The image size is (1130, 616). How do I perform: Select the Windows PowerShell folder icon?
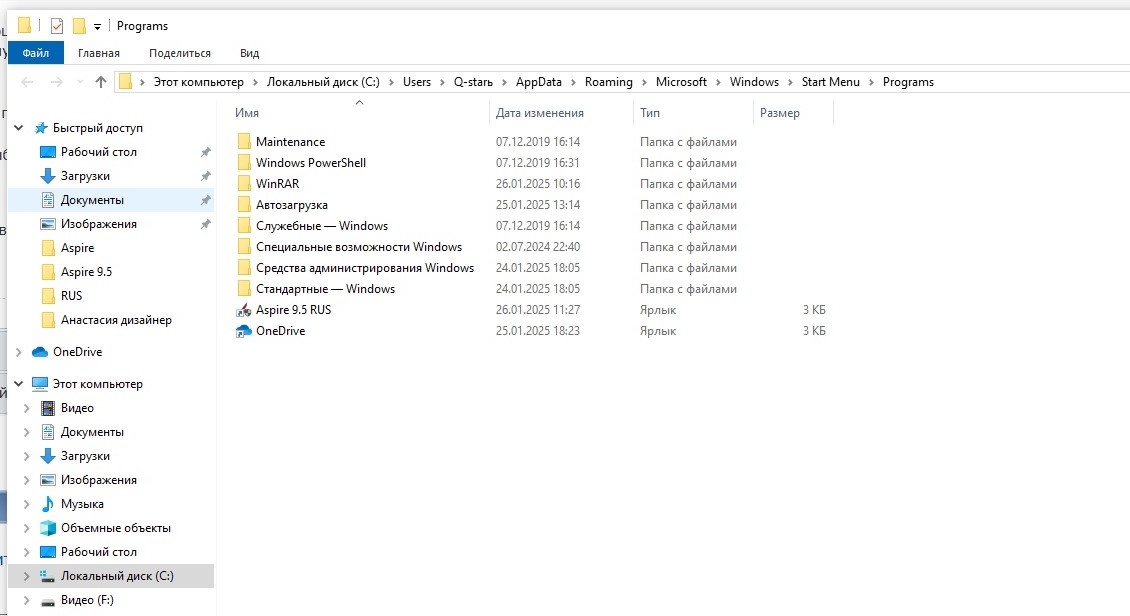(x=244, y=162)
